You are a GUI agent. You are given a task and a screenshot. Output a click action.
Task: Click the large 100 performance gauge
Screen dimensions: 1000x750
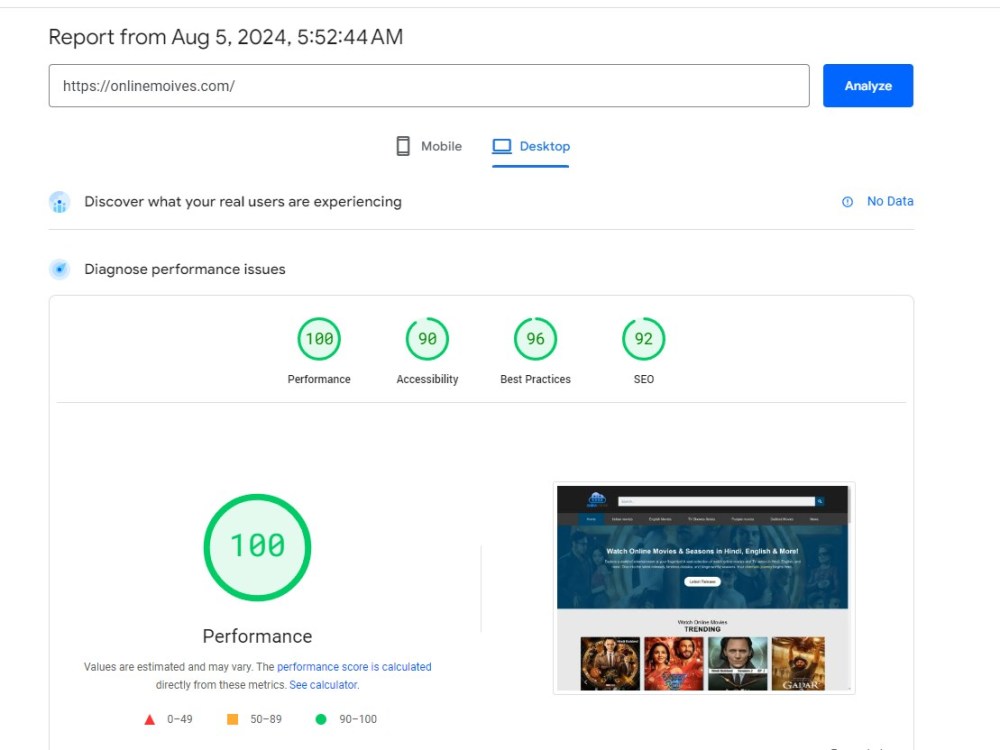(258, 547)
